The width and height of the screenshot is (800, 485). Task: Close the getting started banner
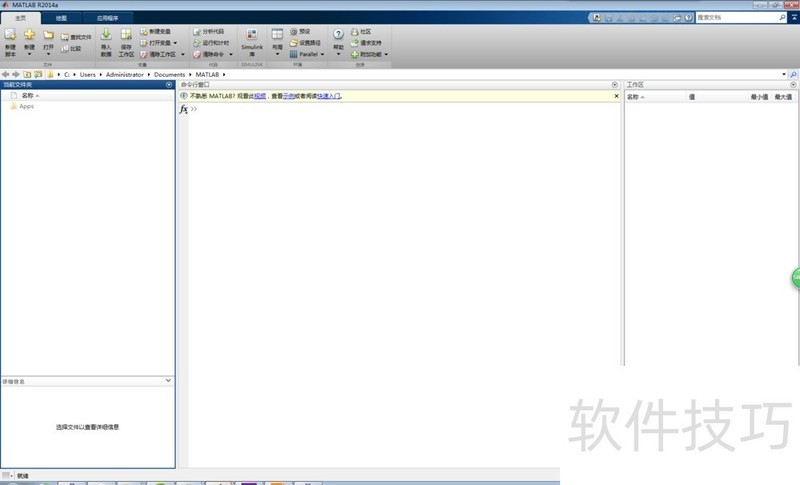coord(616,96)
